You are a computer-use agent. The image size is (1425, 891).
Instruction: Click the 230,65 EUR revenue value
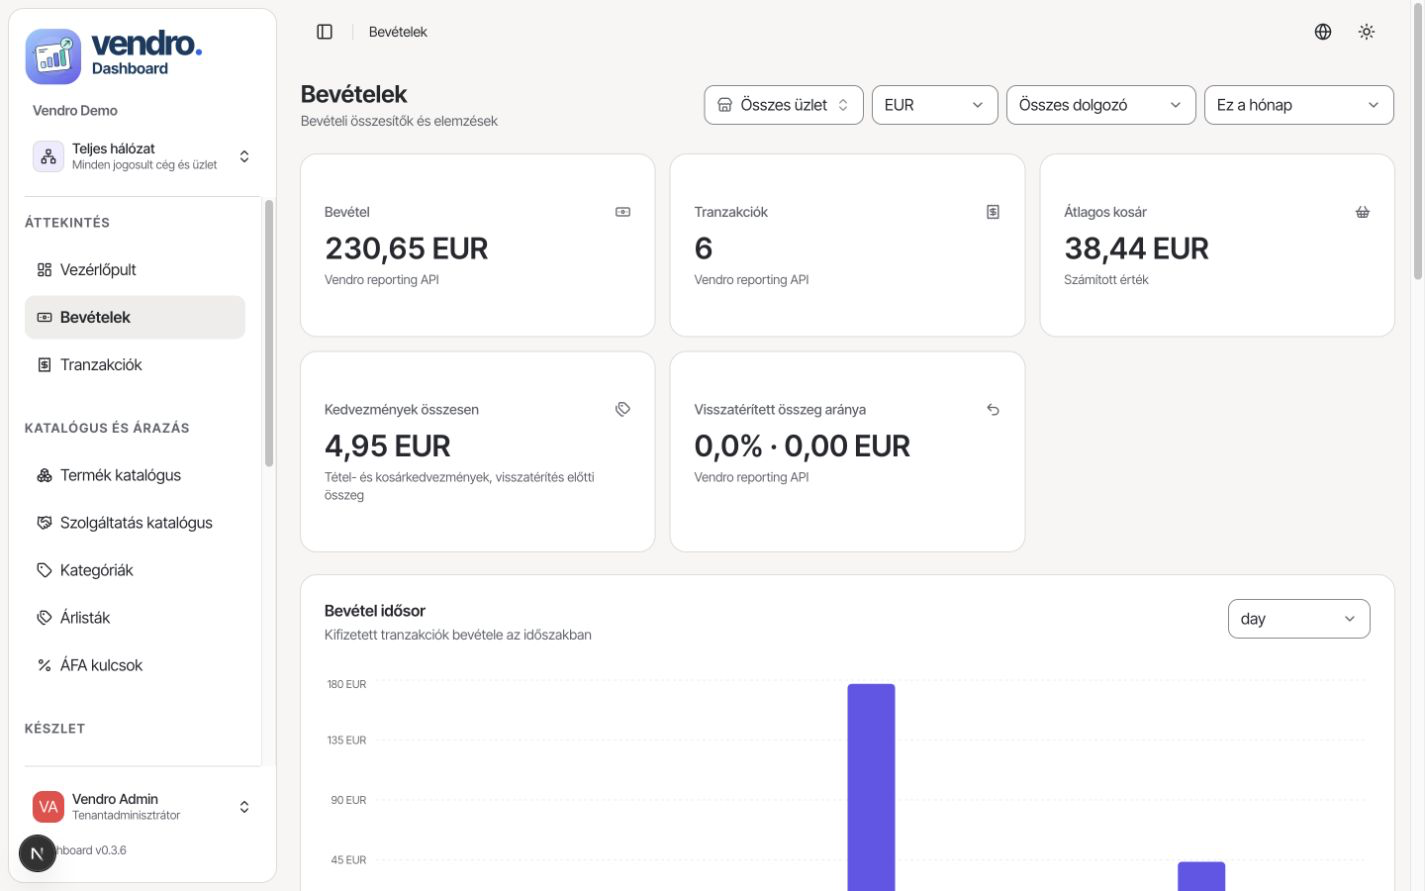click(406, 248)
